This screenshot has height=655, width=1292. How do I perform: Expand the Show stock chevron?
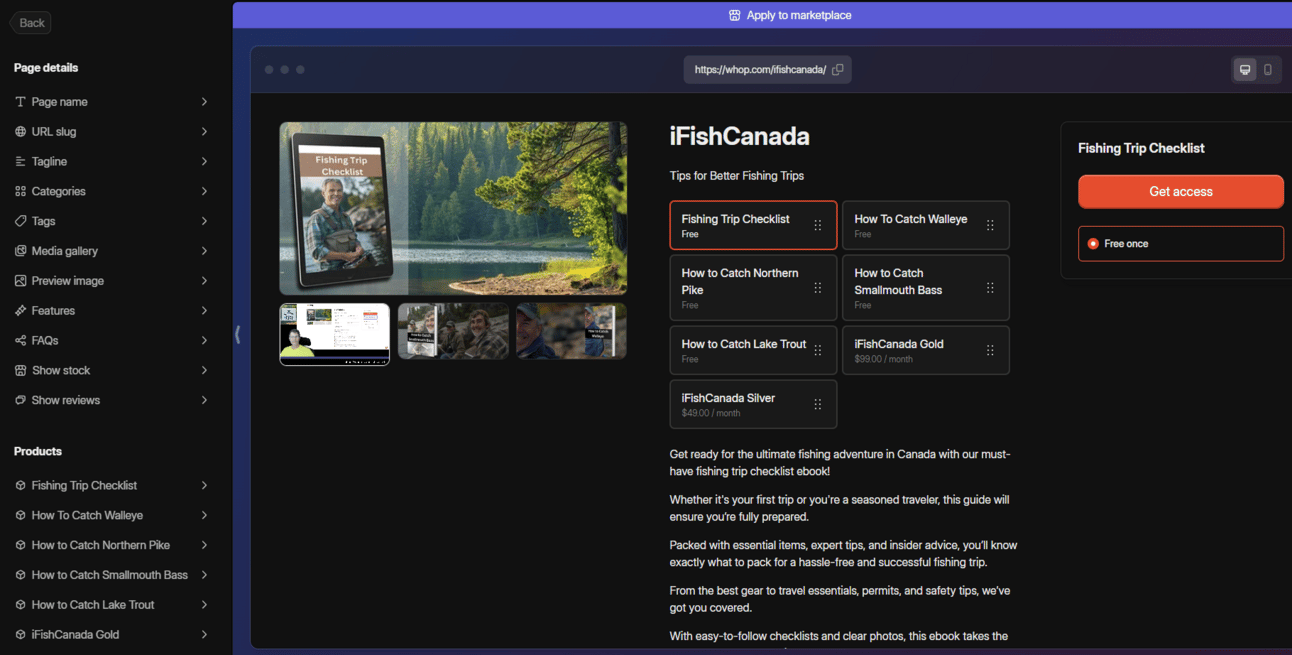[204, 370]
